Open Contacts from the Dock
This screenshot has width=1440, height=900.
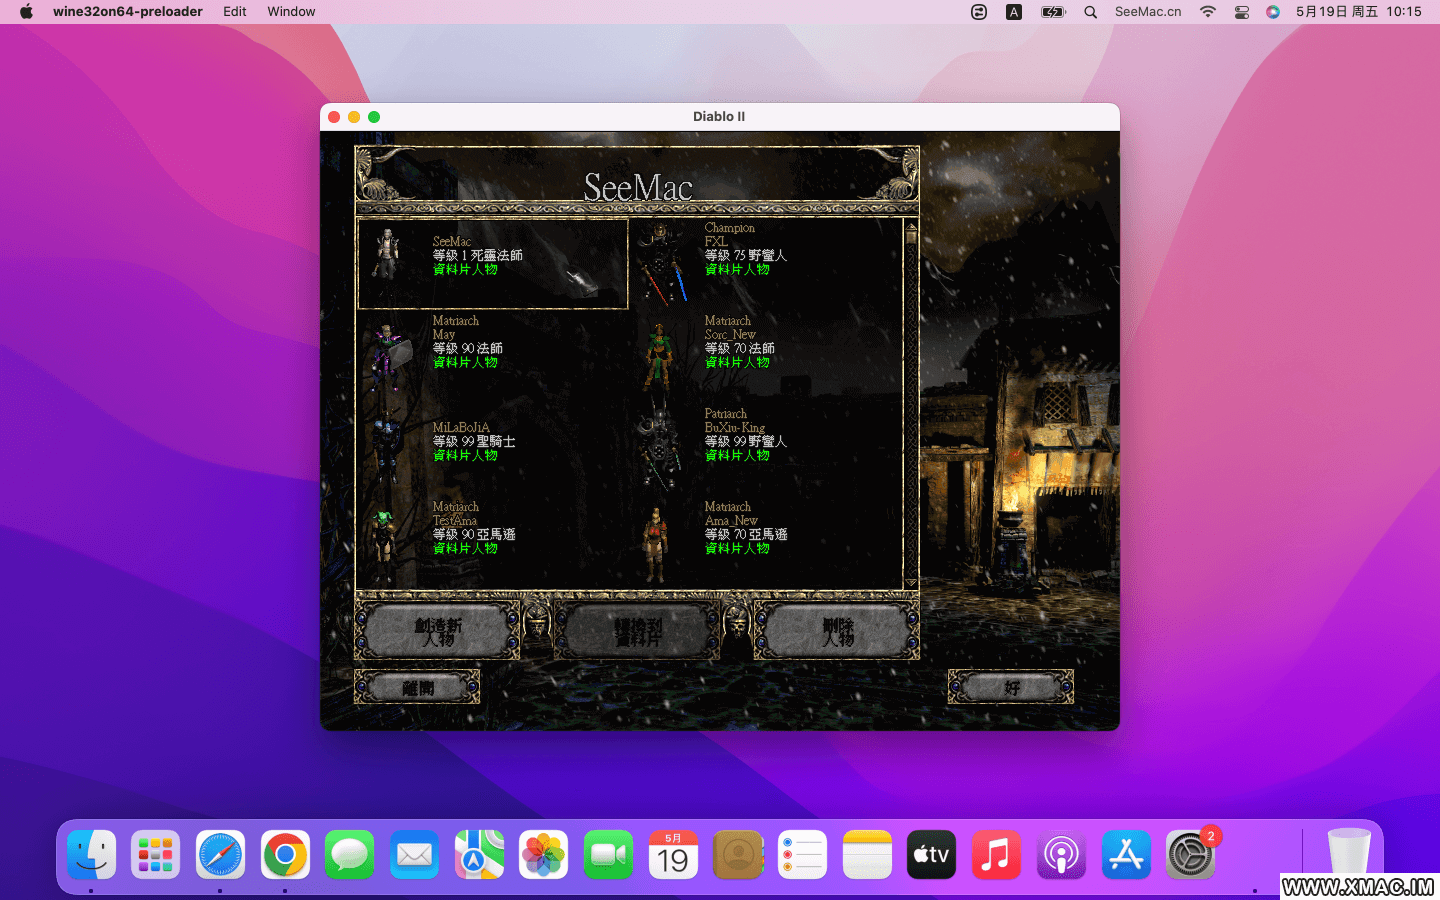738,855
